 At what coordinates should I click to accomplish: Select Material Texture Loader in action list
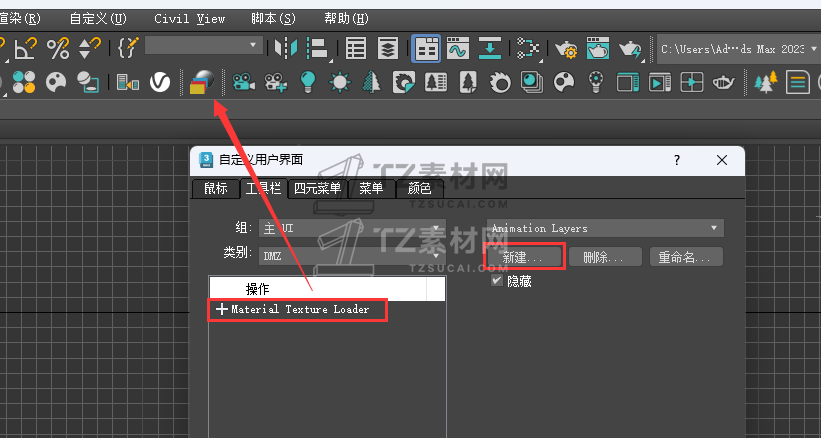point(298,309)
